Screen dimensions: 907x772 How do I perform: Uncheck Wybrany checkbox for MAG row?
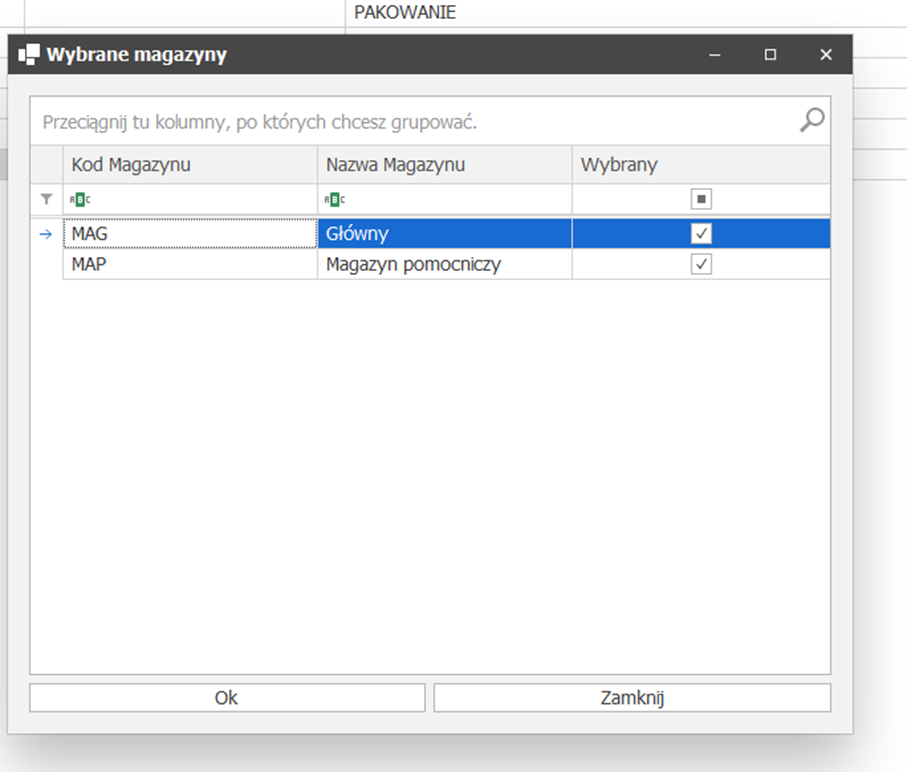pyautogui.click(x=701, y=234)
